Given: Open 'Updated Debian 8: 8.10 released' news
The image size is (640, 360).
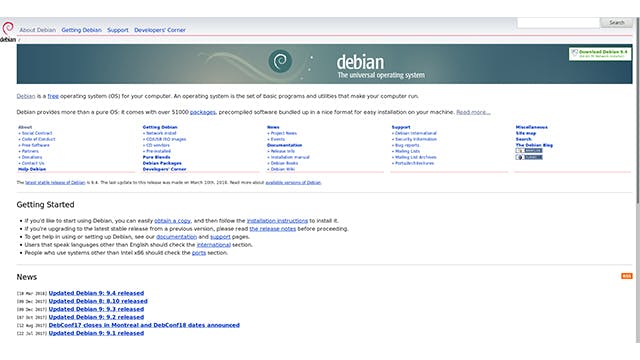Looking at the screenshot, I should 98,301.
